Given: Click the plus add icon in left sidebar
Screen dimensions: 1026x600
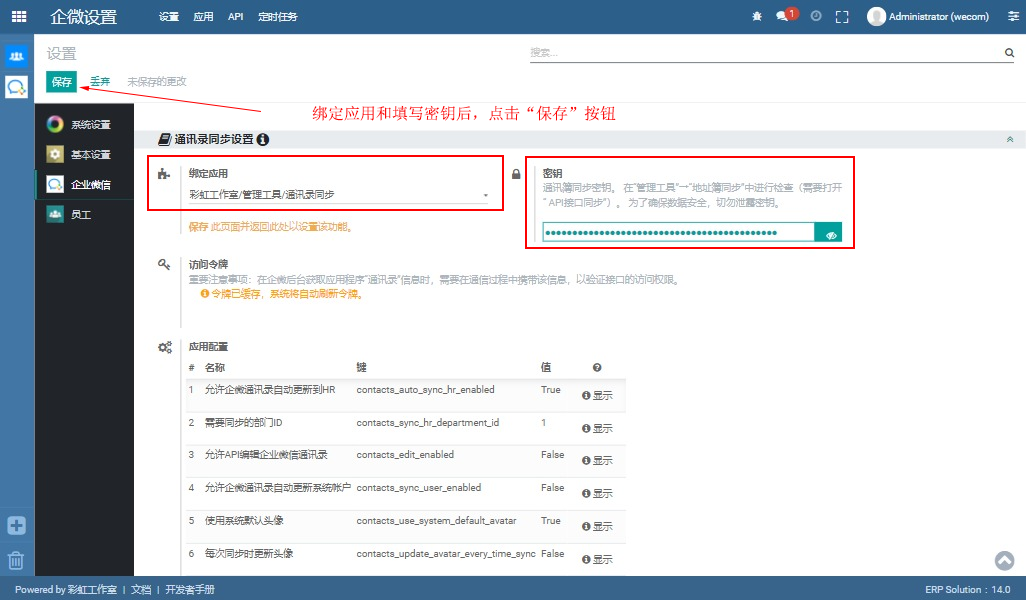Looking at the screenshot, I should coord(16,525).
